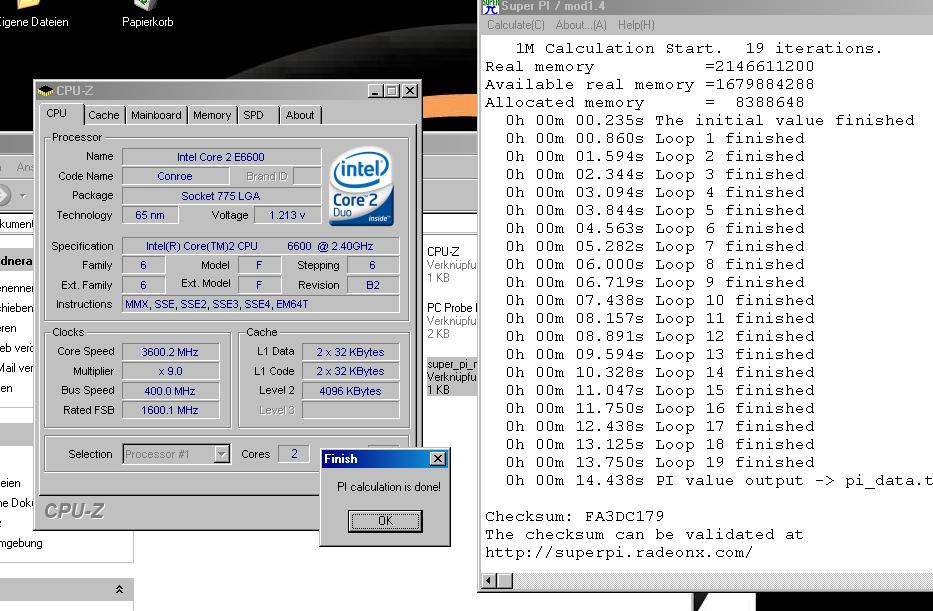Open the Papierkorb desktop icon
Image resolution: width=933 pixels, height=611 pixels.
coord(147,8)
